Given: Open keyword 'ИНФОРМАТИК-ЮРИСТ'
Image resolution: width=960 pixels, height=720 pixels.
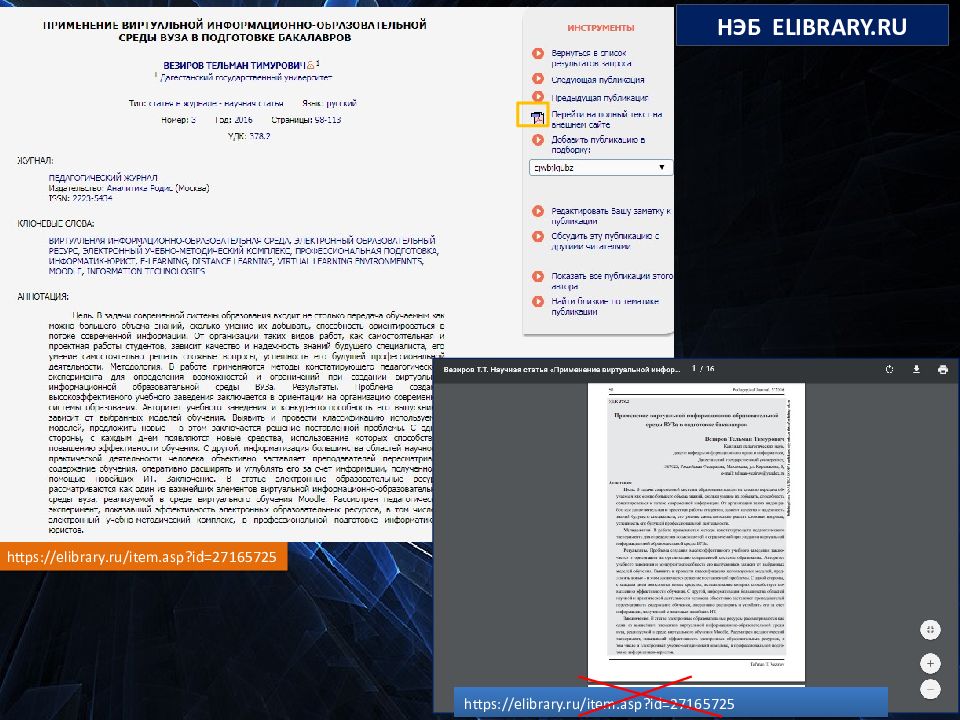Looking at the screenshot, I should [x=92, y=261].
